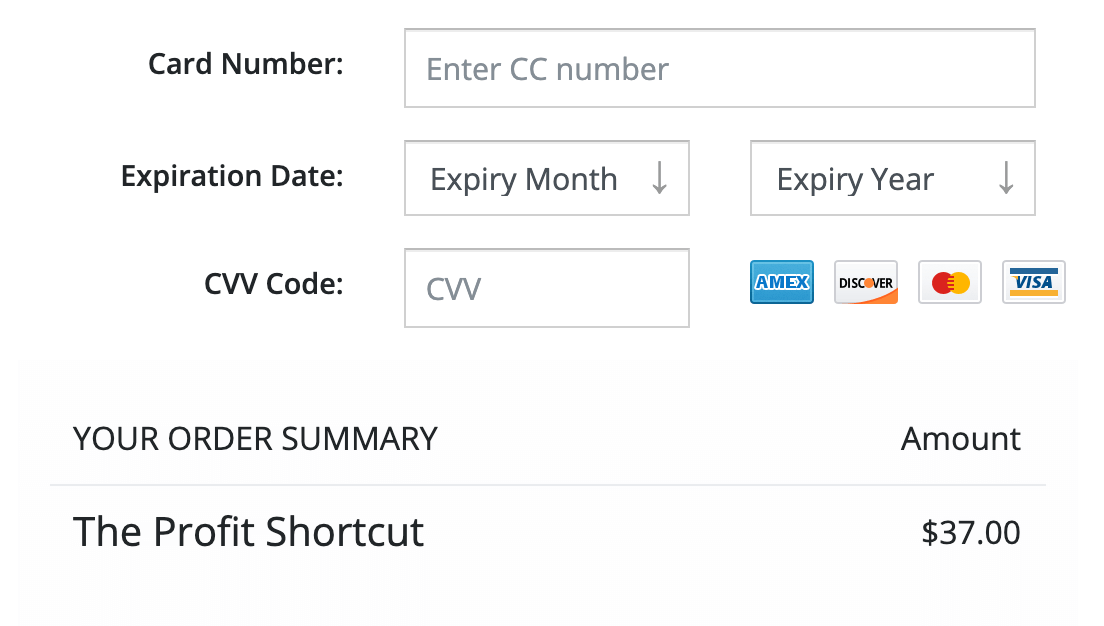
Task: Click the Expiry Month down arrow
Action: pyautogui.click(x=659, y=178)
